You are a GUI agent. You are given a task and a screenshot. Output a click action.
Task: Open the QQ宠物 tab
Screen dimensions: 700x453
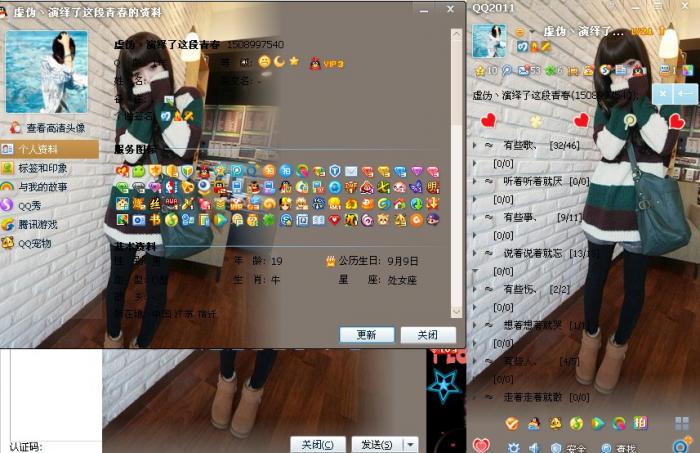(50, 243)
